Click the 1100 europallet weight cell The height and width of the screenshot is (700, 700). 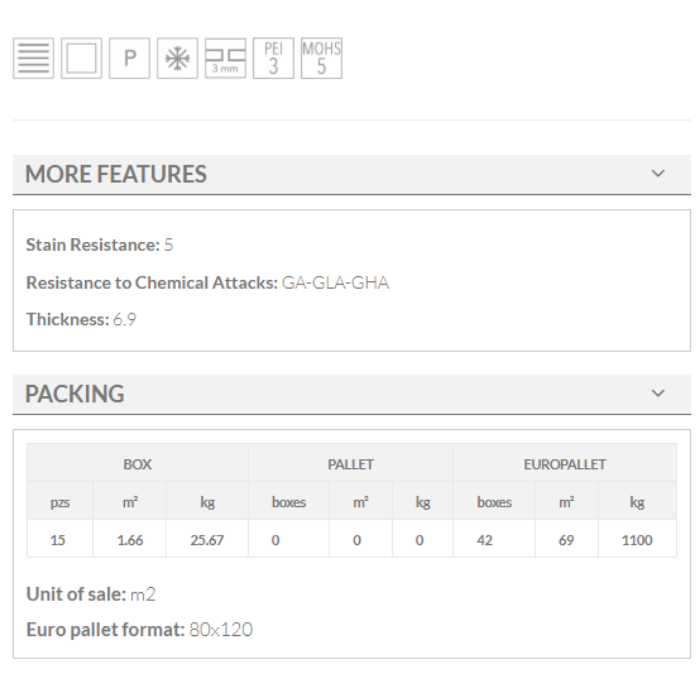point(637,540)
